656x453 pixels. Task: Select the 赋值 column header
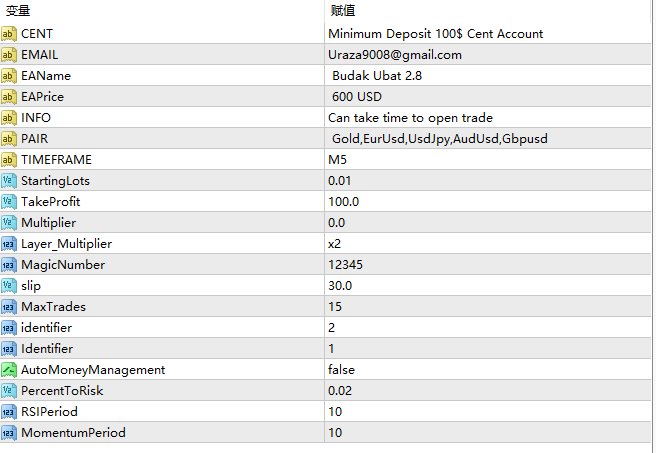coord(342,11)
